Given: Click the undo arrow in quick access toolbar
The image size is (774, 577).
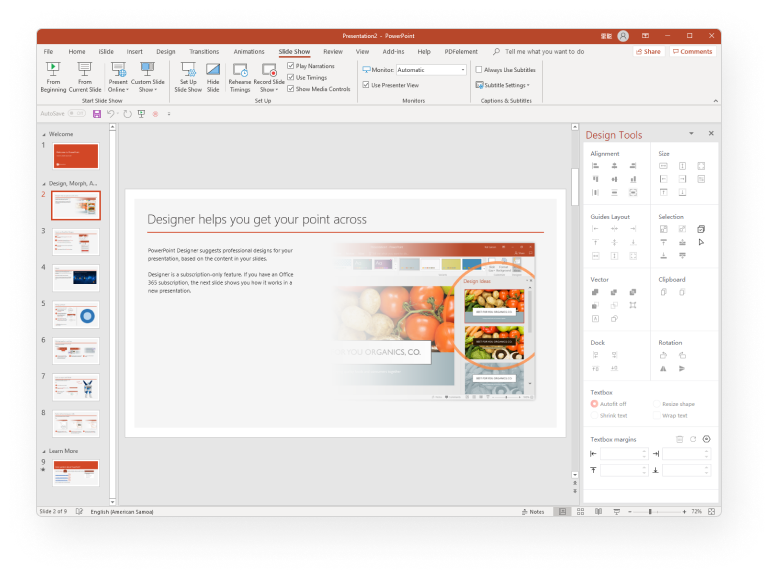Looking at the screenshot, I should pyautogui.click(x=111, y=114).
